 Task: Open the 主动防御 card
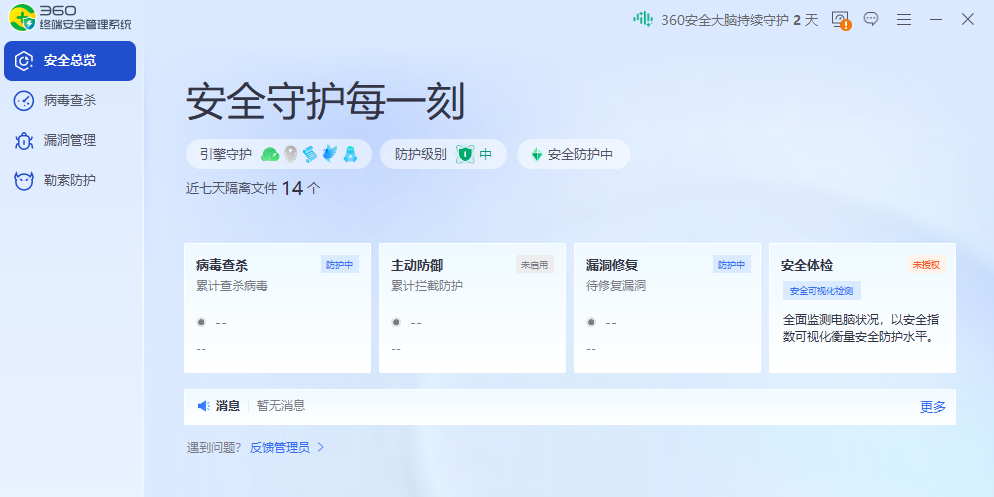tap(472, 308)
